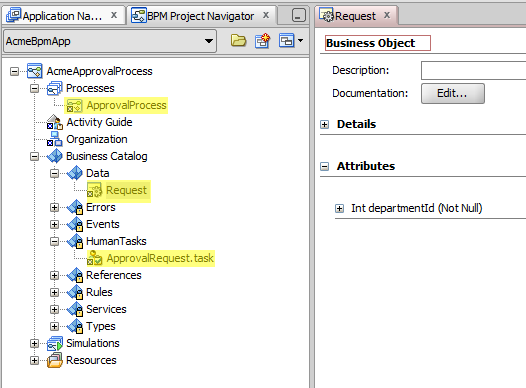This screenshot has height=388, width=526.
Task: Click the locked Services module icon
Action: [x=74, y=309]
